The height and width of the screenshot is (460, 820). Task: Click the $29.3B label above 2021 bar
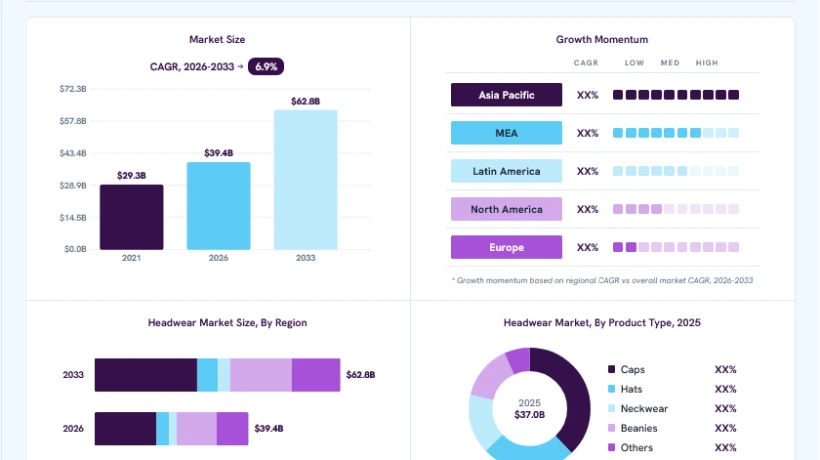click(x=131, y=176)
